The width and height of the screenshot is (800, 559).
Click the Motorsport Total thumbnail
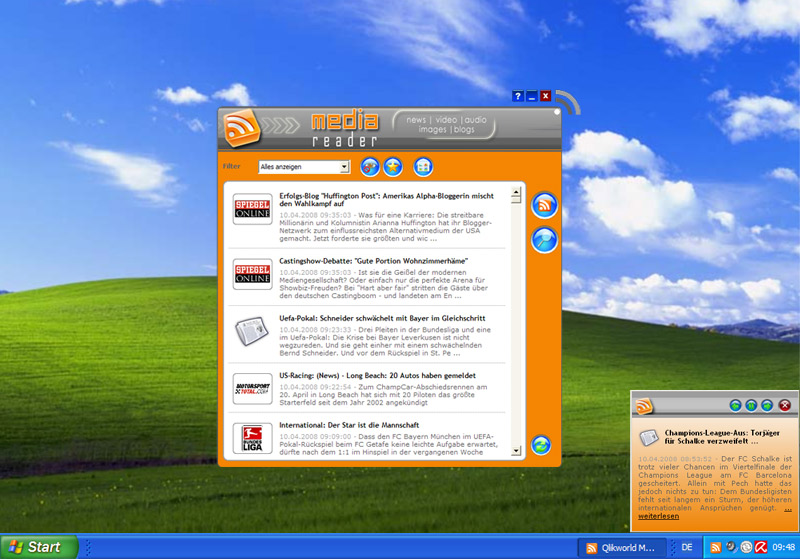[253, 389]
